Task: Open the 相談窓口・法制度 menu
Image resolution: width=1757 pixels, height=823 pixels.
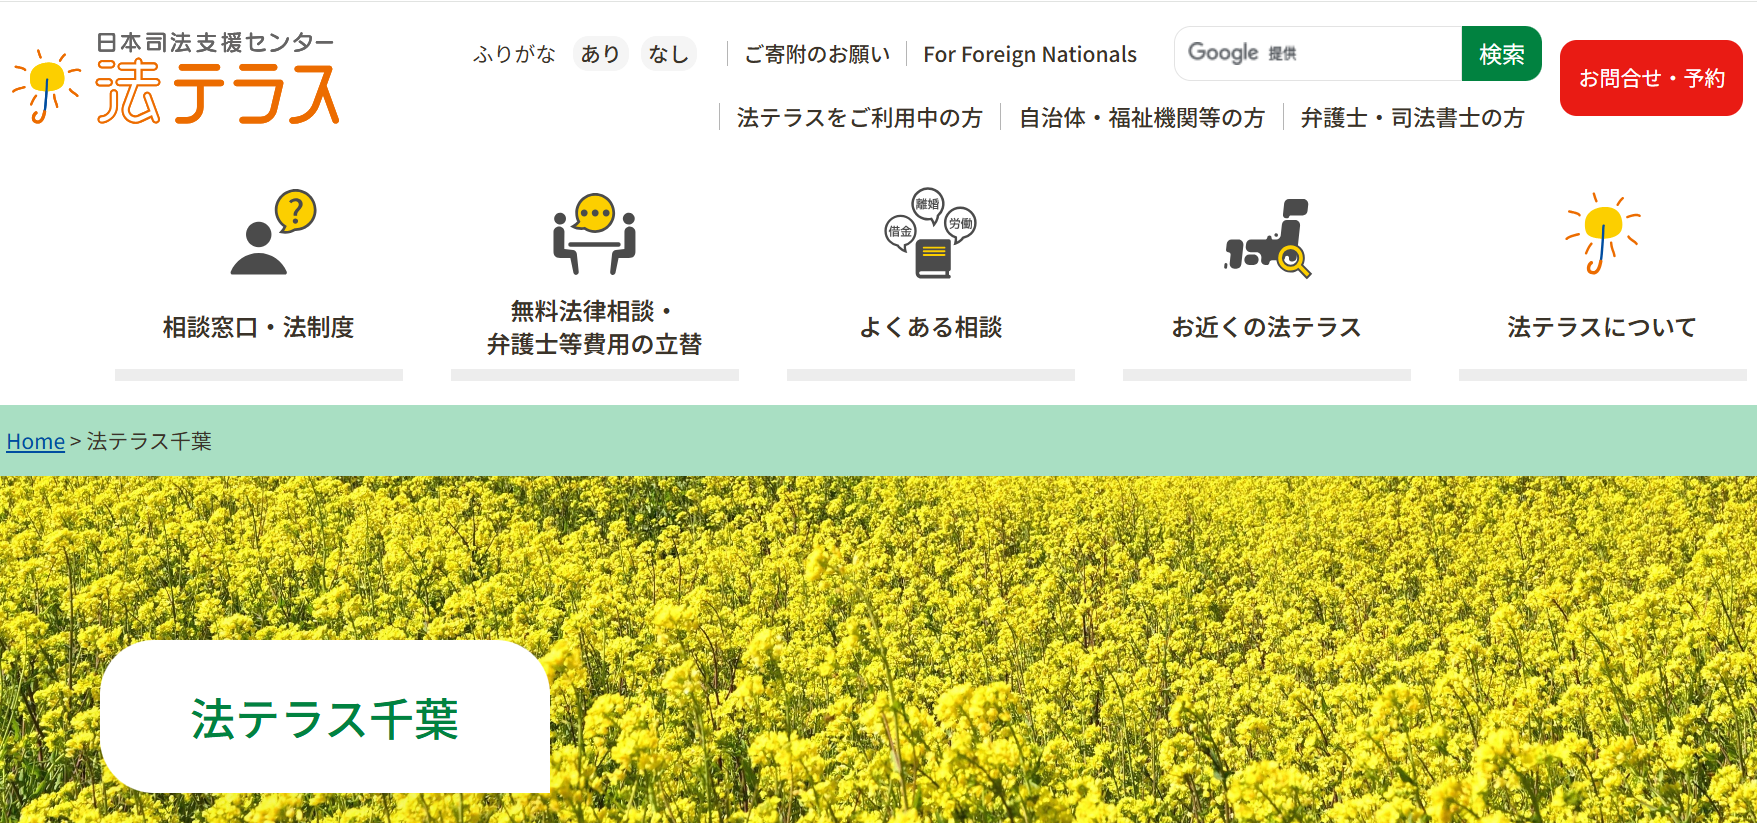Action: coord(259,327)
